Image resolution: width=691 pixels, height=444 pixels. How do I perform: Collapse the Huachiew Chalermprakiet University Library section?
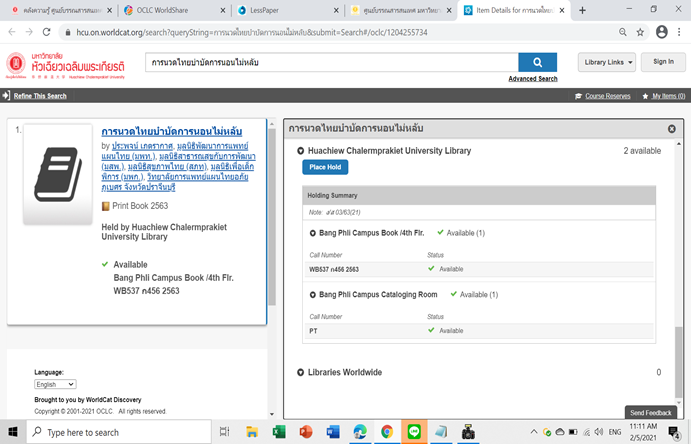pyautogui.click(x=301, y=151)
